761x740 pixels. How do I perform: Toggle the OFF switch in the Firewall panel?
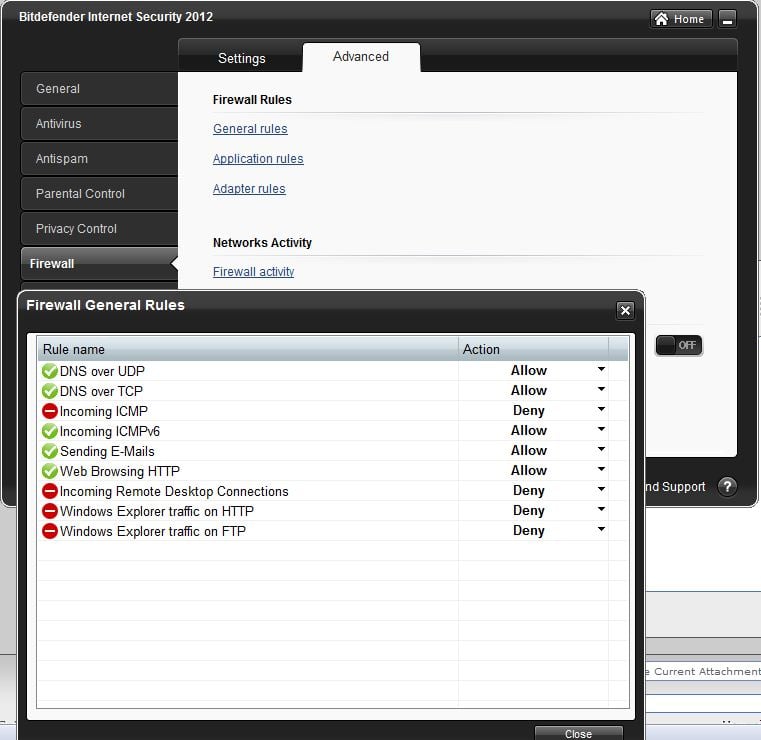pos(678,345)
